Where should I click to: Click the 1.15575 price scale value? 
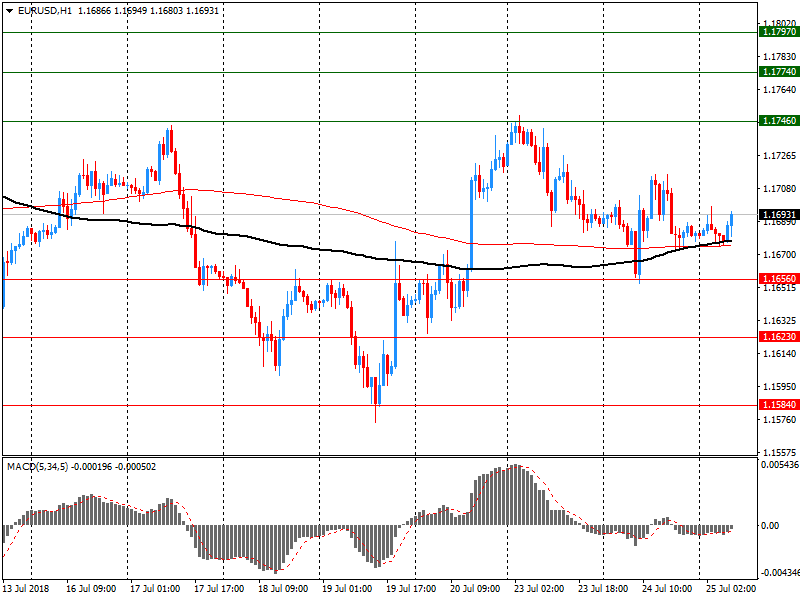pos(780,453)
